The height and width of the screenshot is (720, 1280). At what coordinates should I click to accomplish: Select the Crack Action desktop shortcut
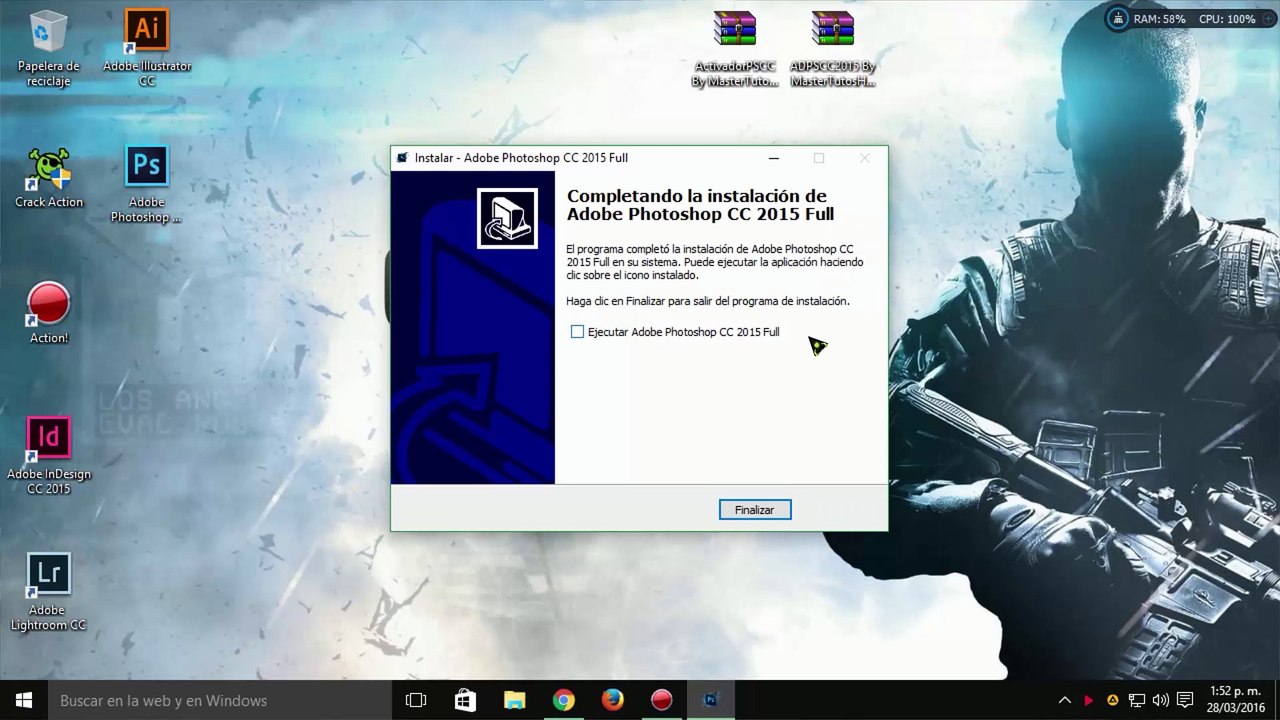click(49, 178)
